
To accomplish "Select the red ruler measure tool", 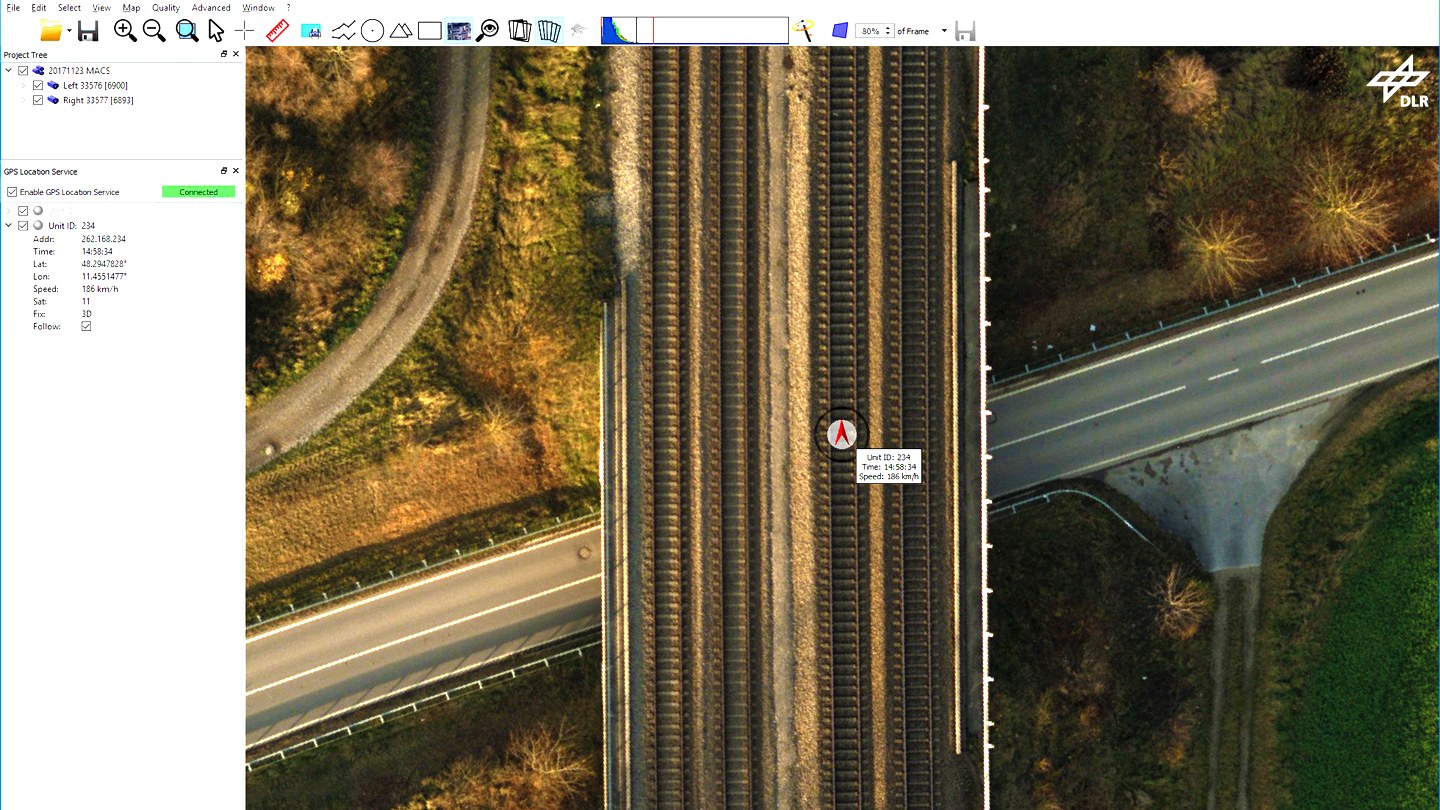I will (x=278, y=31).
